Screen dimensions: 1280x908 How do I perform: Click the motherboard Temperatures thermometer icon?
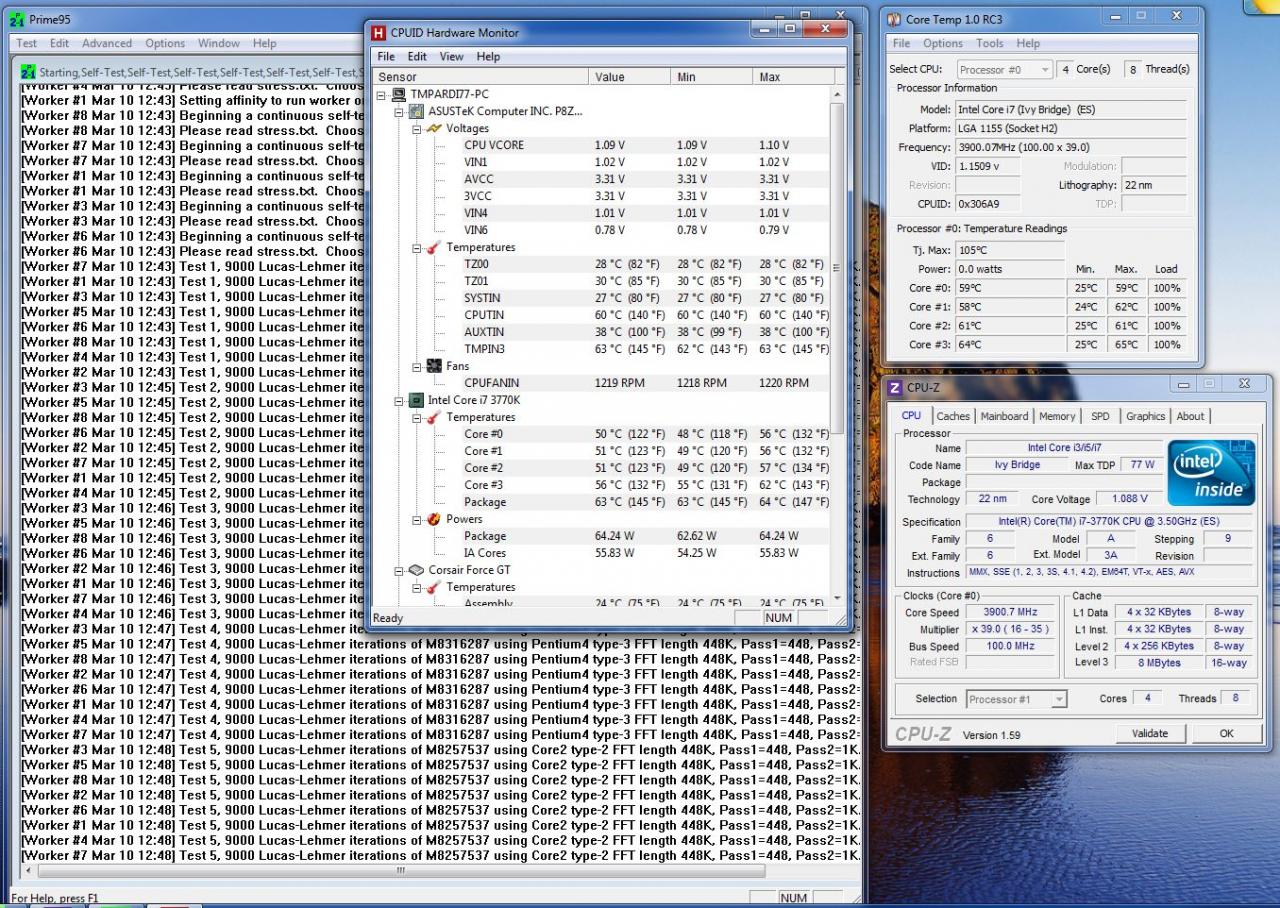point(434,247)
